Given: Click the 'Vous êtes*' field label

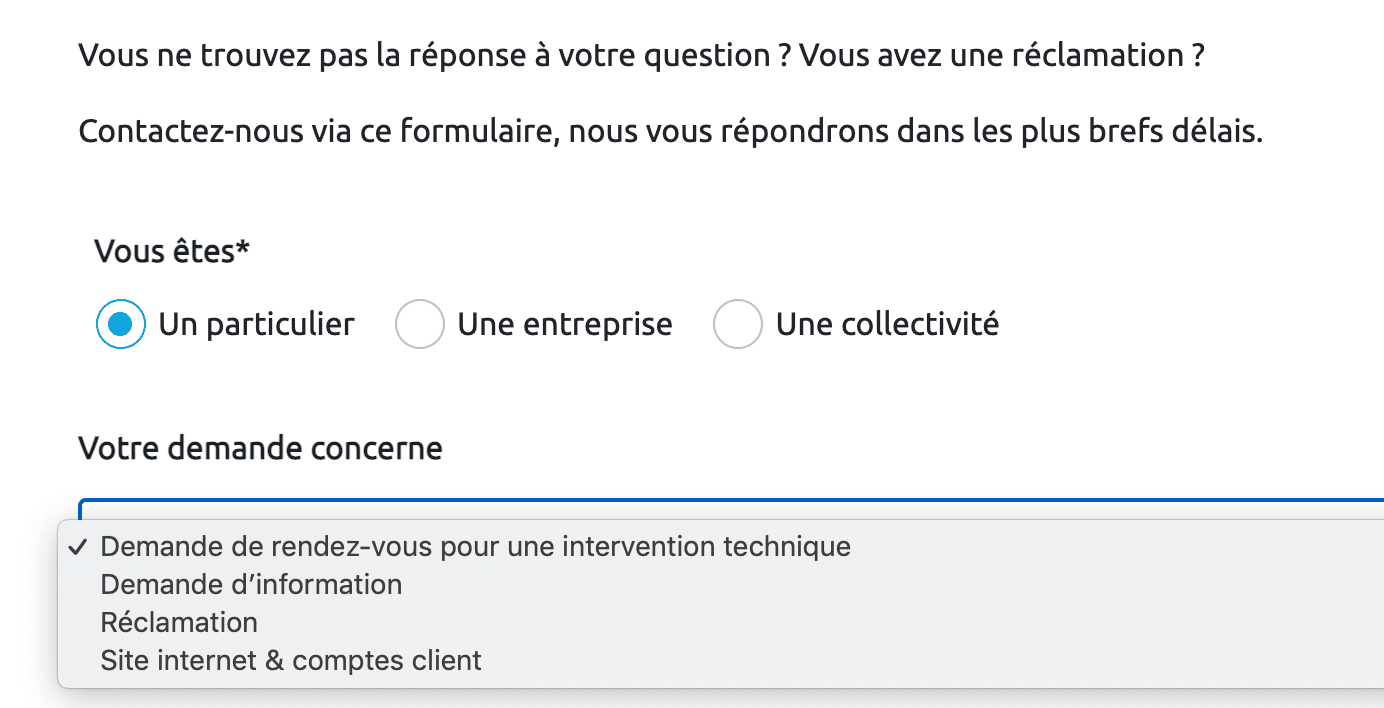Looking at the screenshot, I should (x=171, y=251).
